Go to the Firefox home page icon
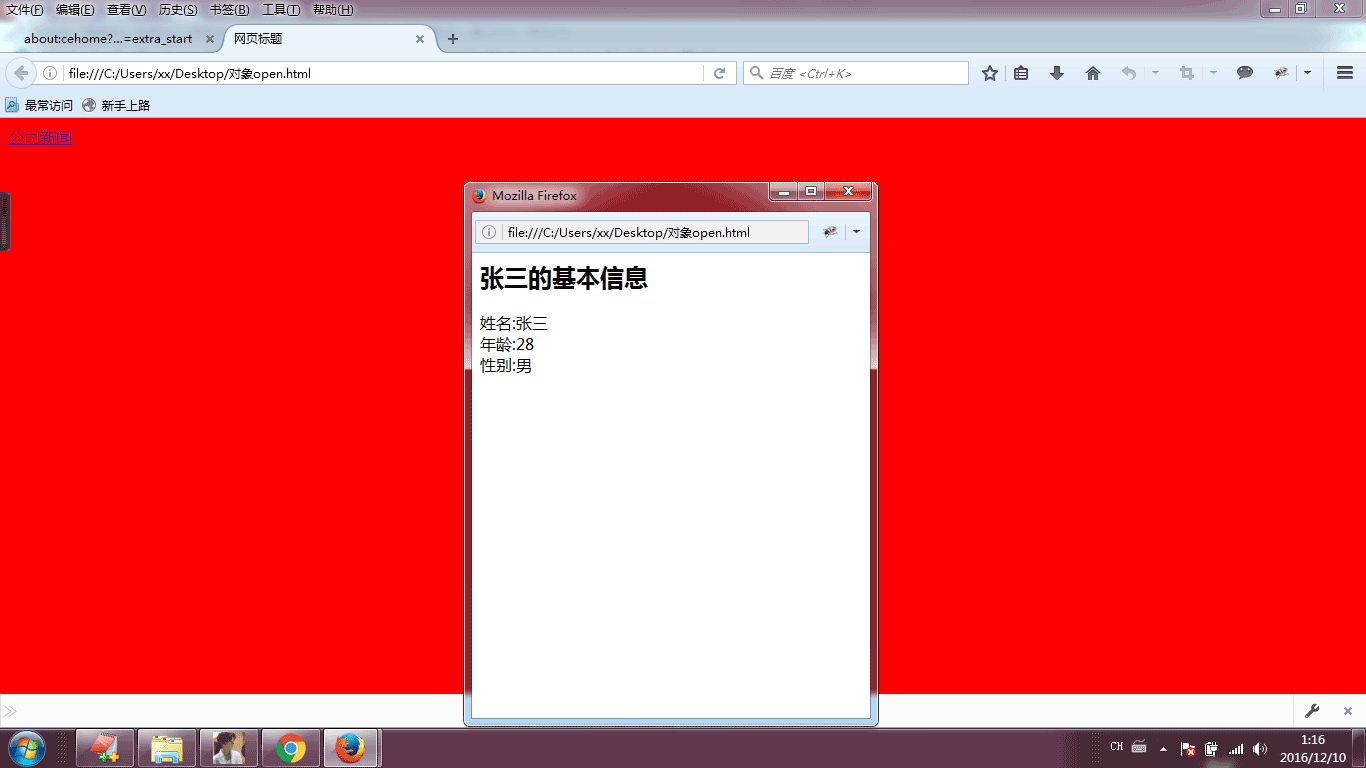Viewport: 1366px width, 768px height. [x=1092, y=73]
